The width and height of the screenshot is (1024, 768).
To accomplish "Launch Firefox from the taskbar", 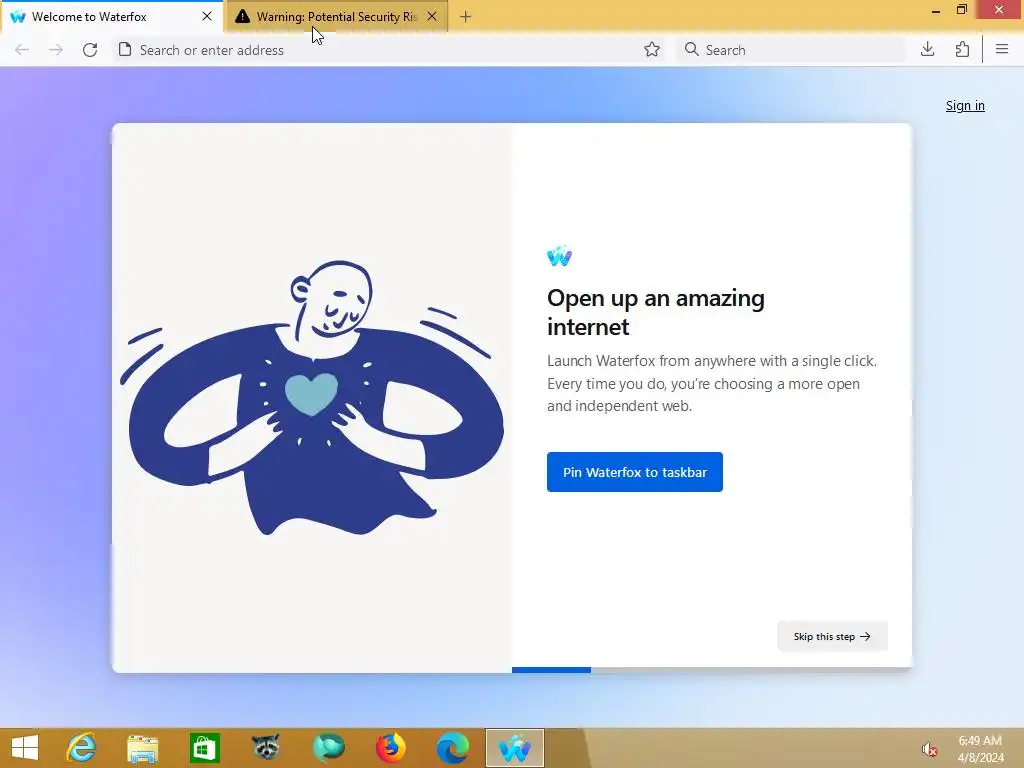I will click(x=391, y=748).
